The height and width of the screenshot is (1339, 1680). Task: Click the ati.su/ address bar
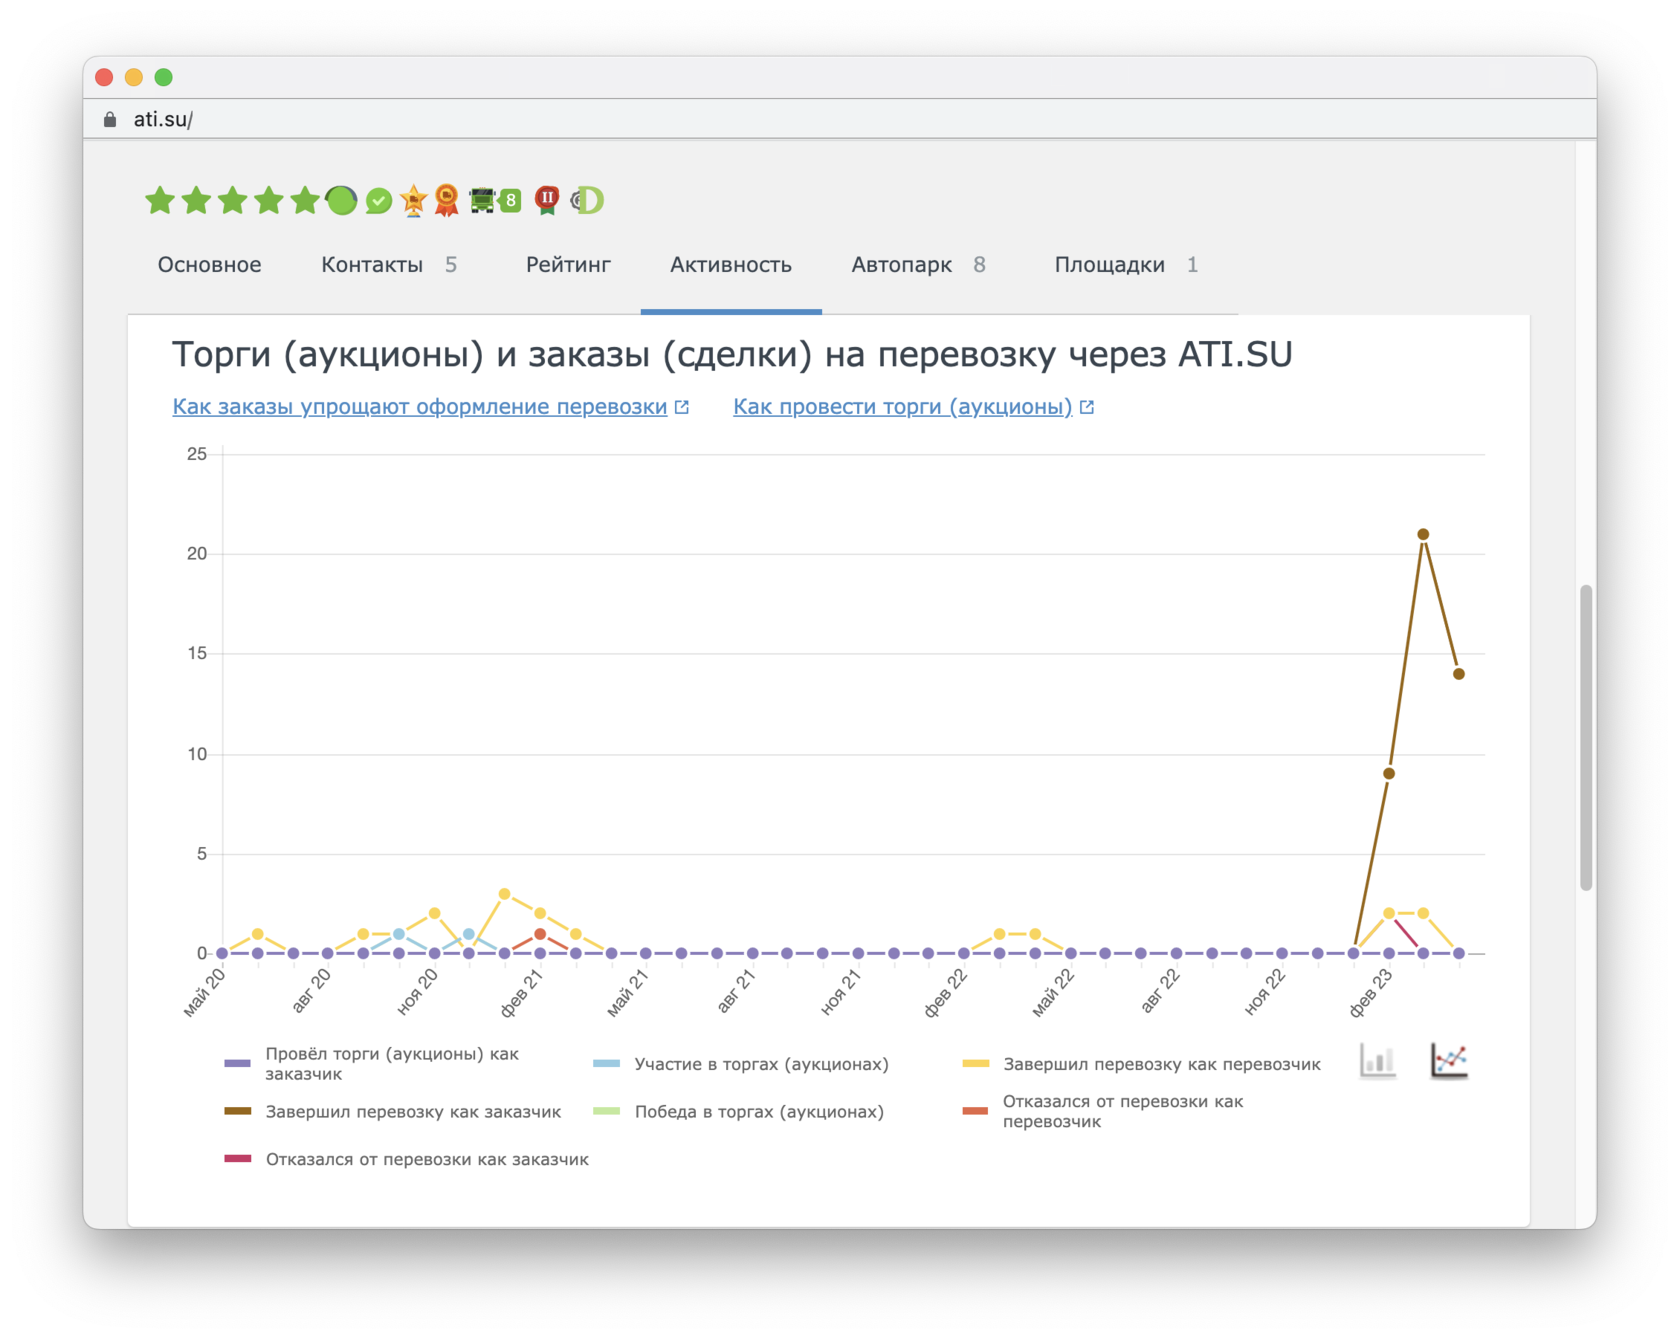tap(840, 119)
